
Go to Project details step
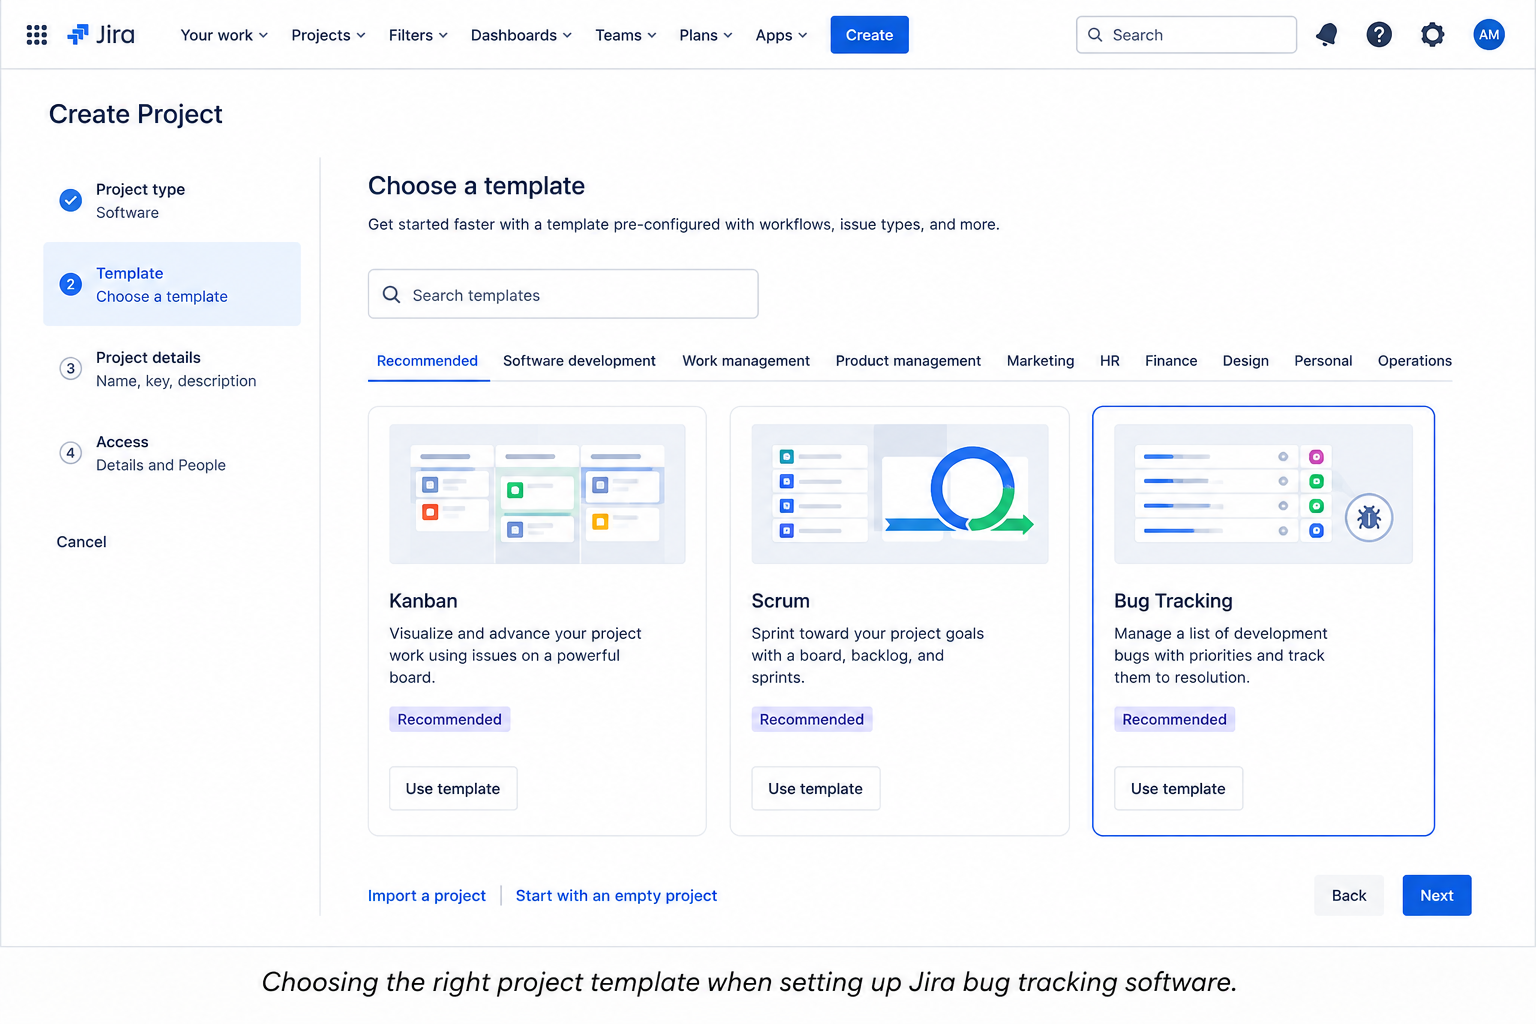172,369
